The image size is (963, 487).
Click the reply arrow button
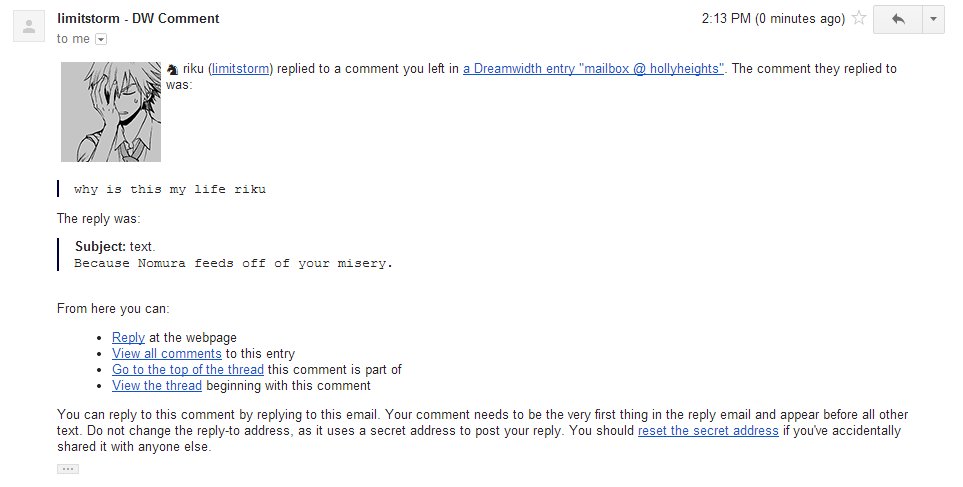898,19
